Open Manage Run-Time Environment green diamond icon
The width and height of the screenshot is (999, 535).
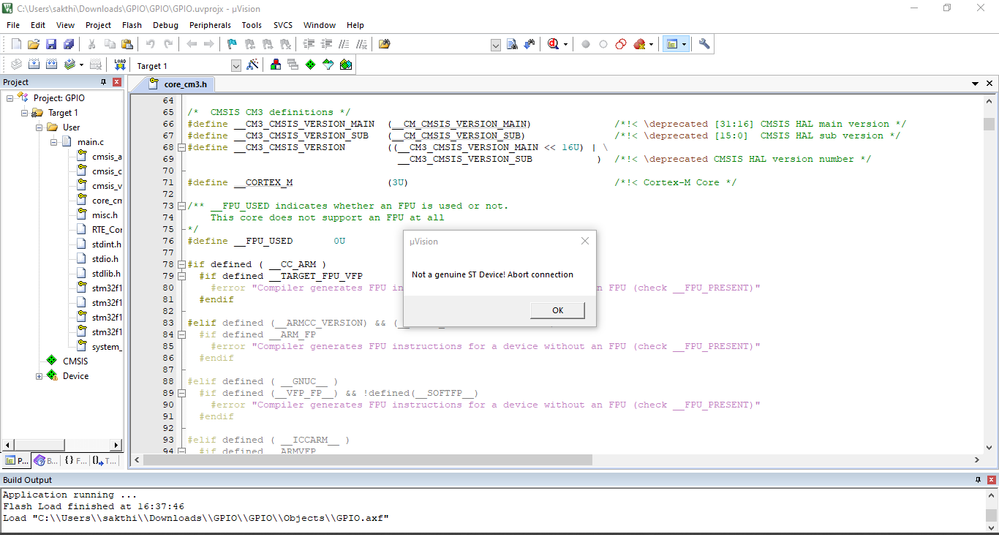click(310, 65)
